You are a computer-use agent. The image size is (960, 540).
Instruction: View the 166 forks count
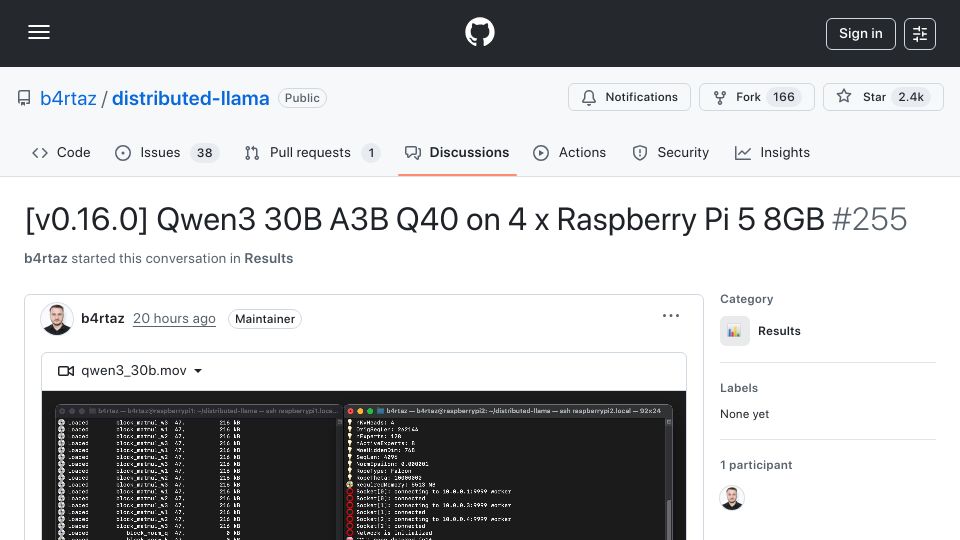coord(784,97)
